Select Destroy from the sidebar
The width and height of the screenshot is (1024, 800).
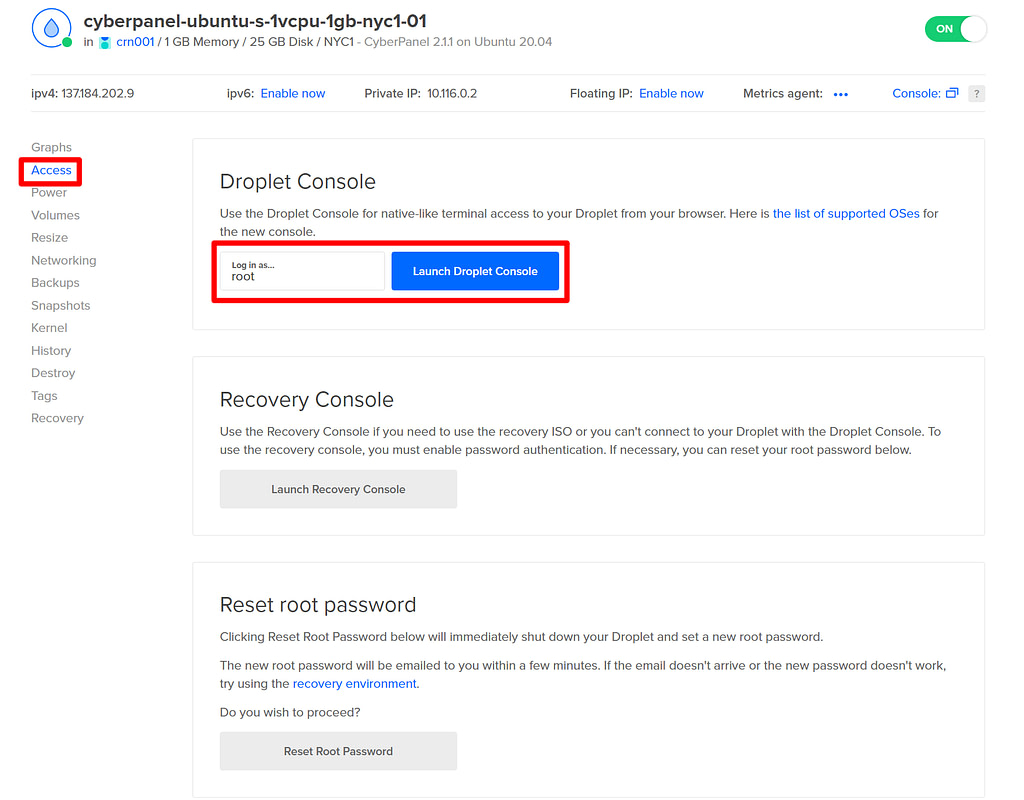53,372
